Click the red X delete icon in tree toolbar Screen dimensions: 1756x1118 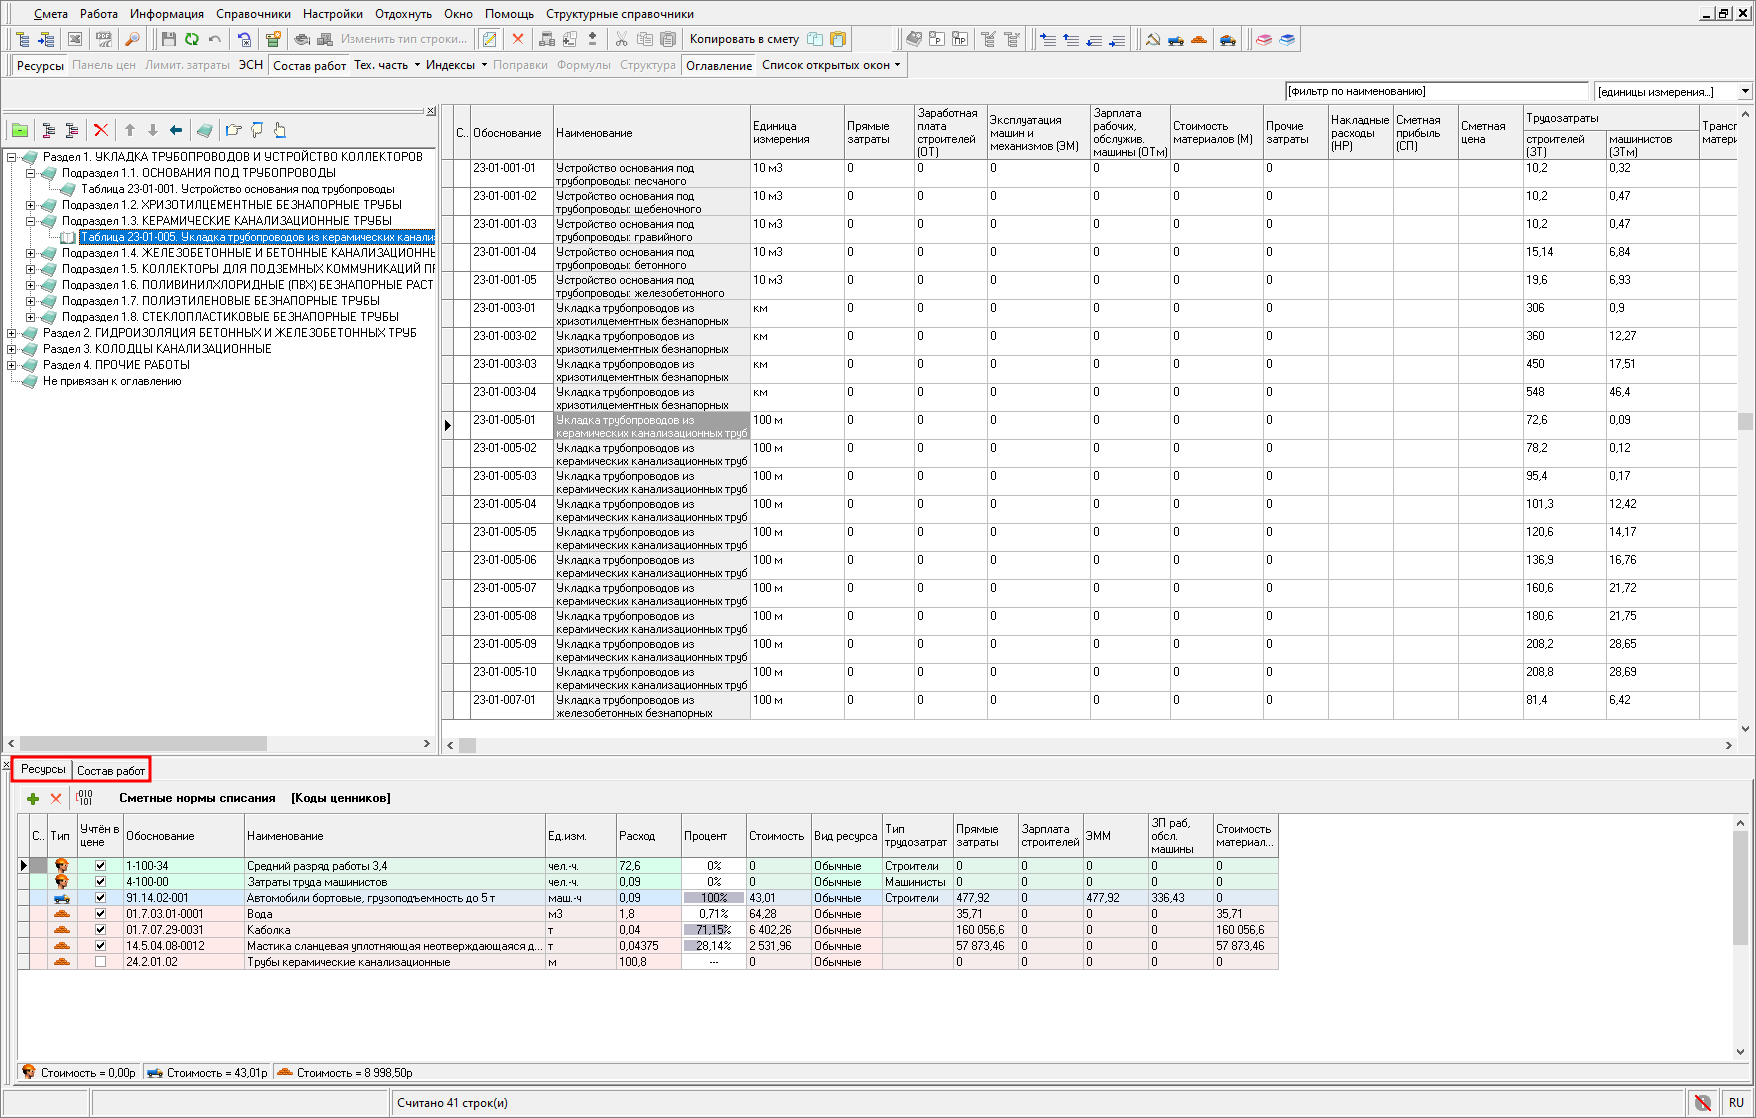(x=100, y=130)
